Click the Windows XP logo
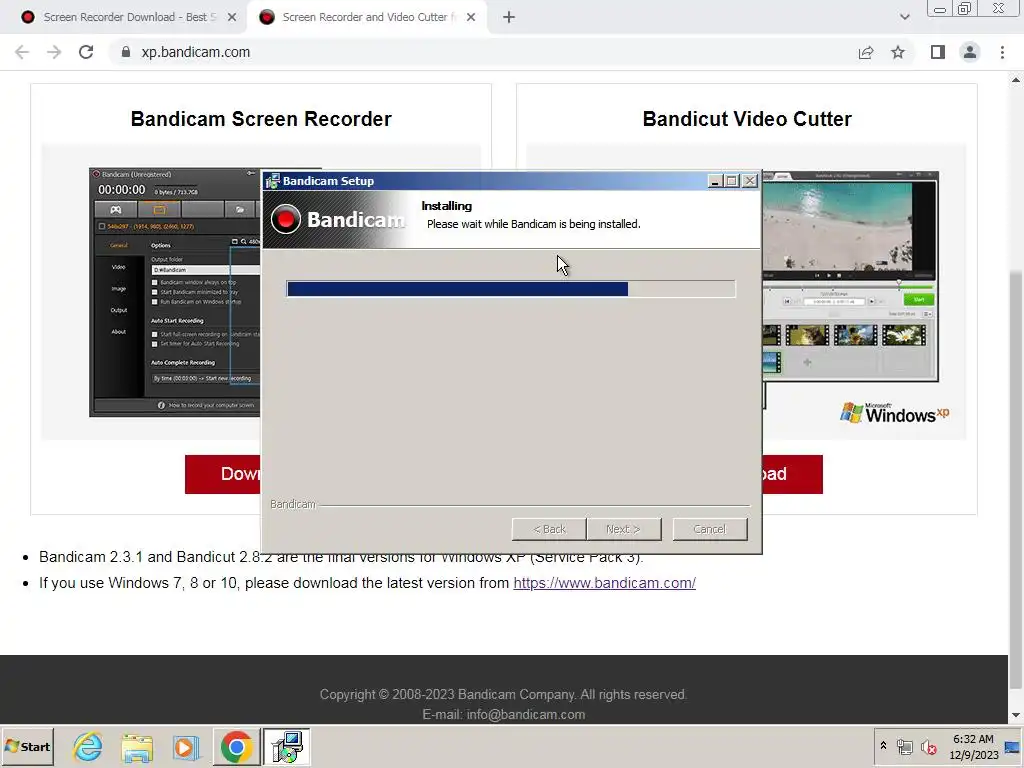The width and height of the screenshot is (1024, 768). 894,413
